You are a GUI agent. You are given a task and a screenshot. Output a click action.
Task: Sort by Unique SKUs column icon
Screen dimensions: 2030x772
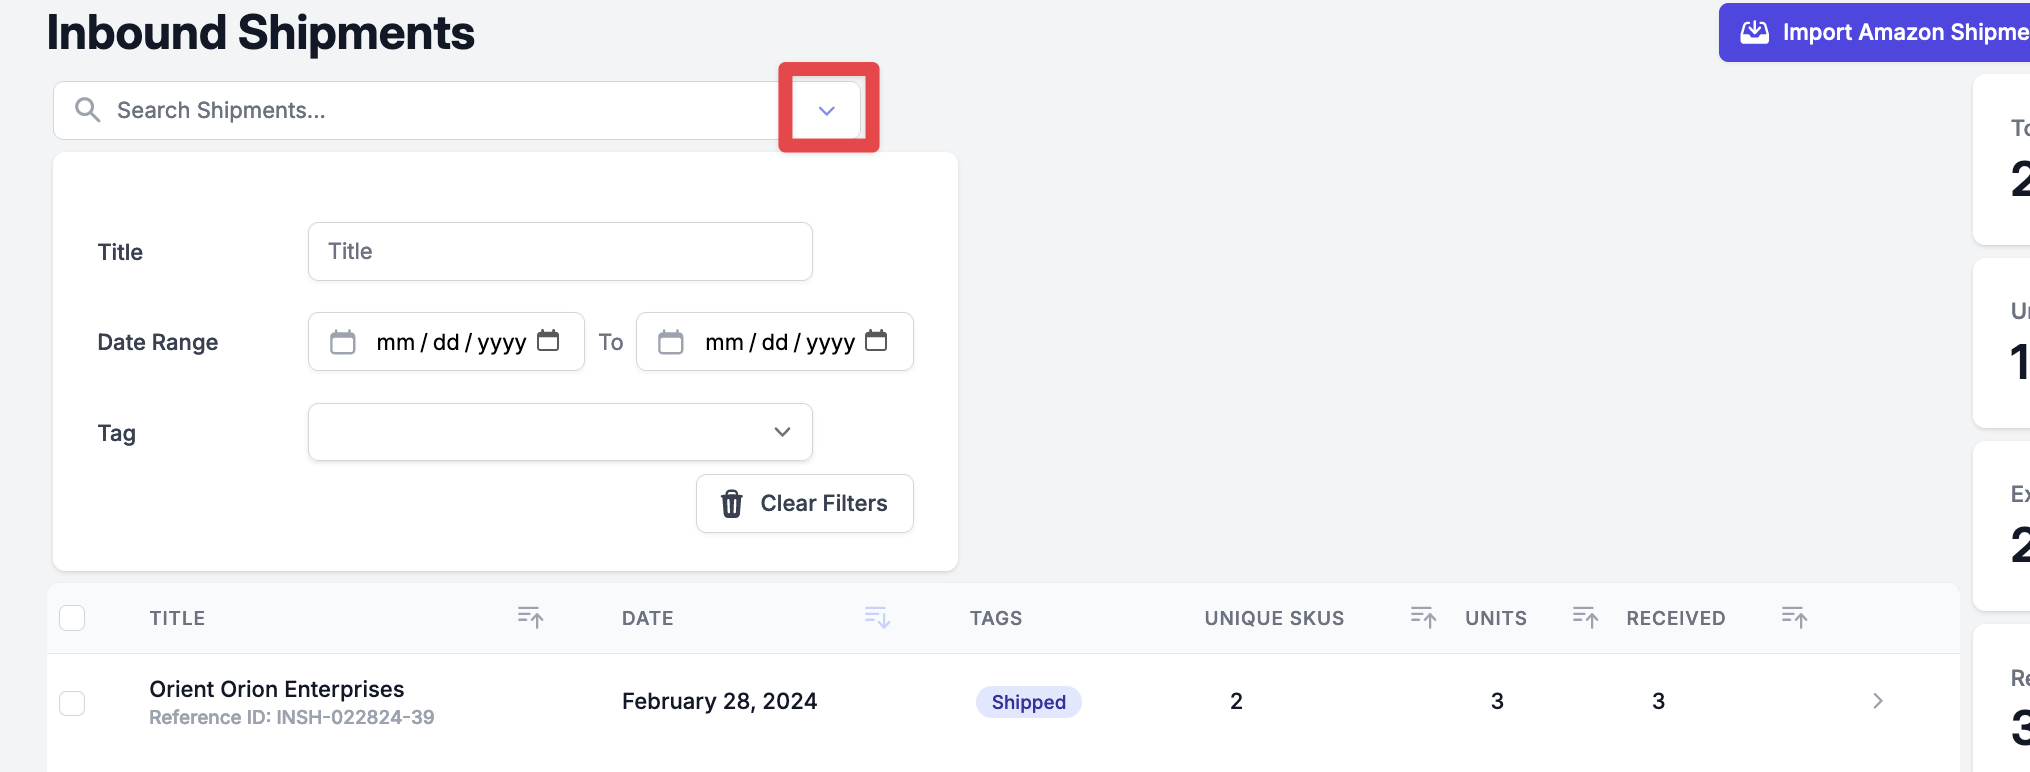1423,617
